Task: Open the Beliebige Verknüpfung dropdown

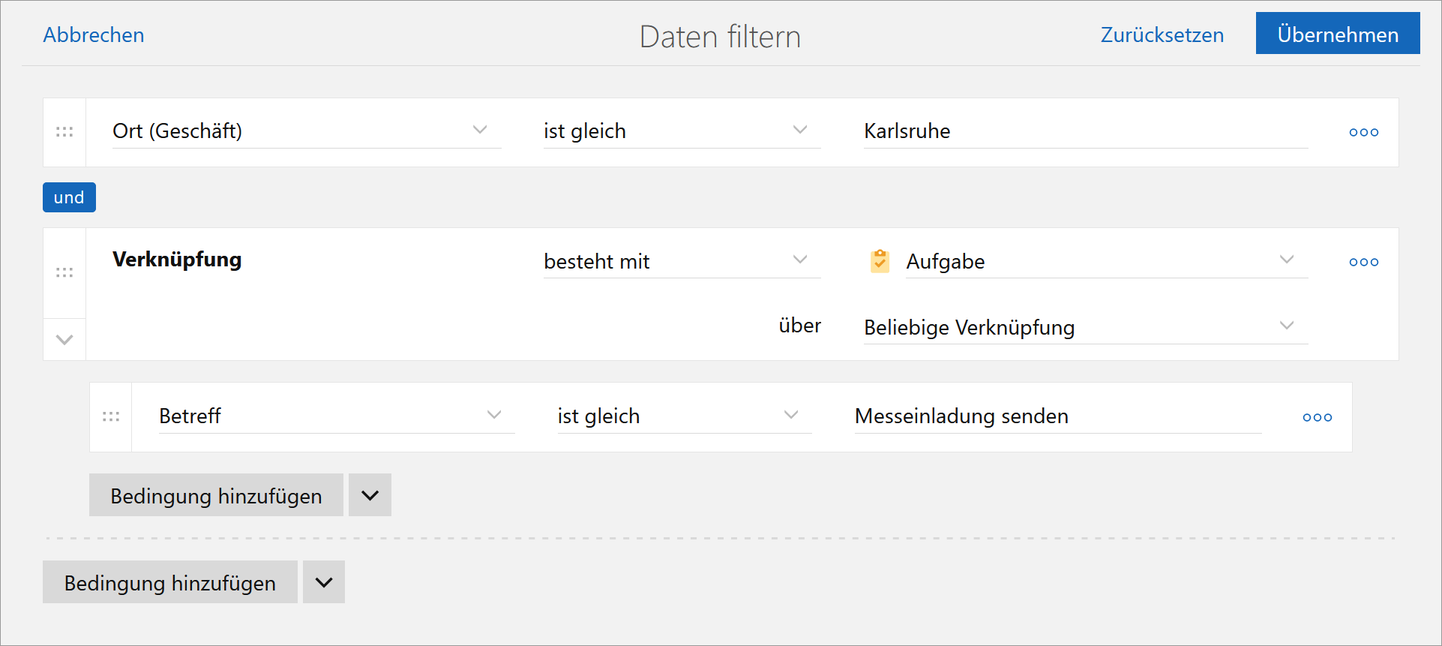Action: (x=1286, y=326)
